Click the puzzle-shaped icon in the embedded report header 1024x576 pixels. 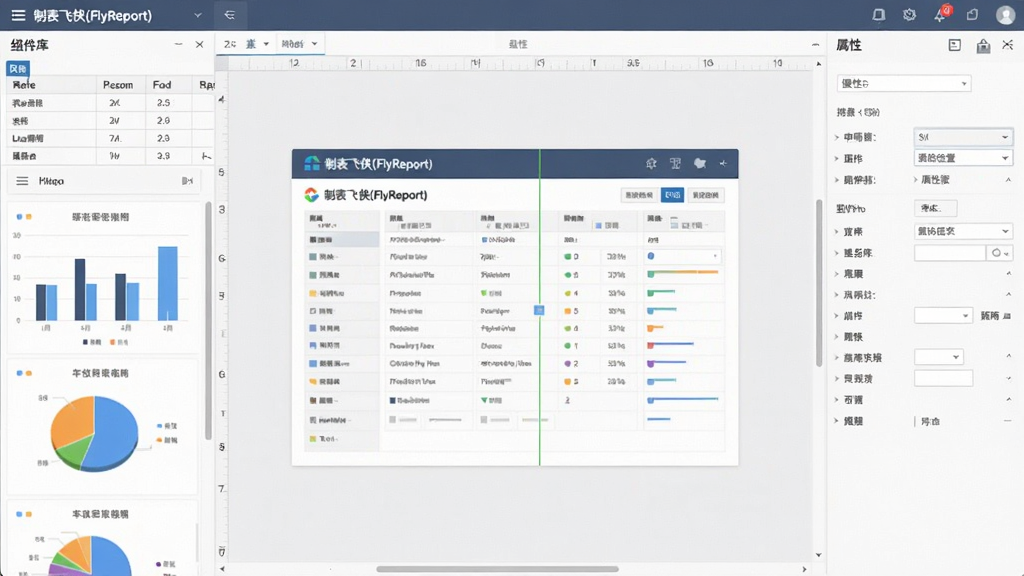coord(699,163)
